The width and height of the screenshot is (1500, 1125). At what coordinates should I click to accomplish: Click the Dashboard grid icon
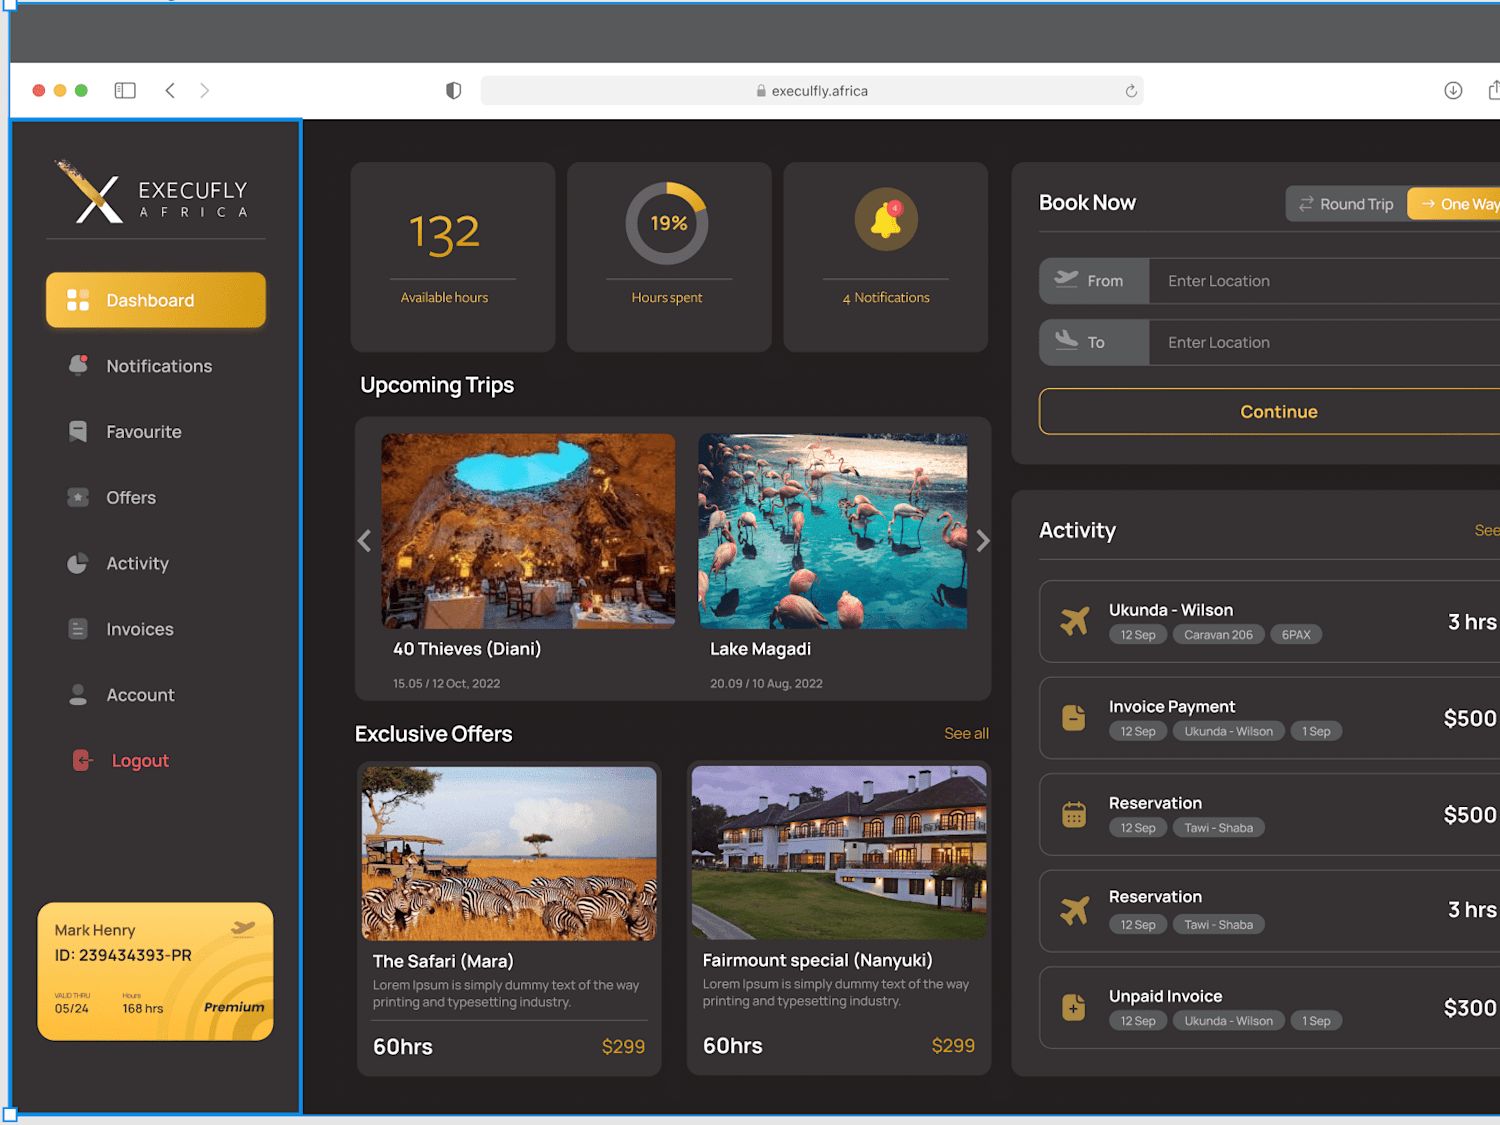[78, 300]
